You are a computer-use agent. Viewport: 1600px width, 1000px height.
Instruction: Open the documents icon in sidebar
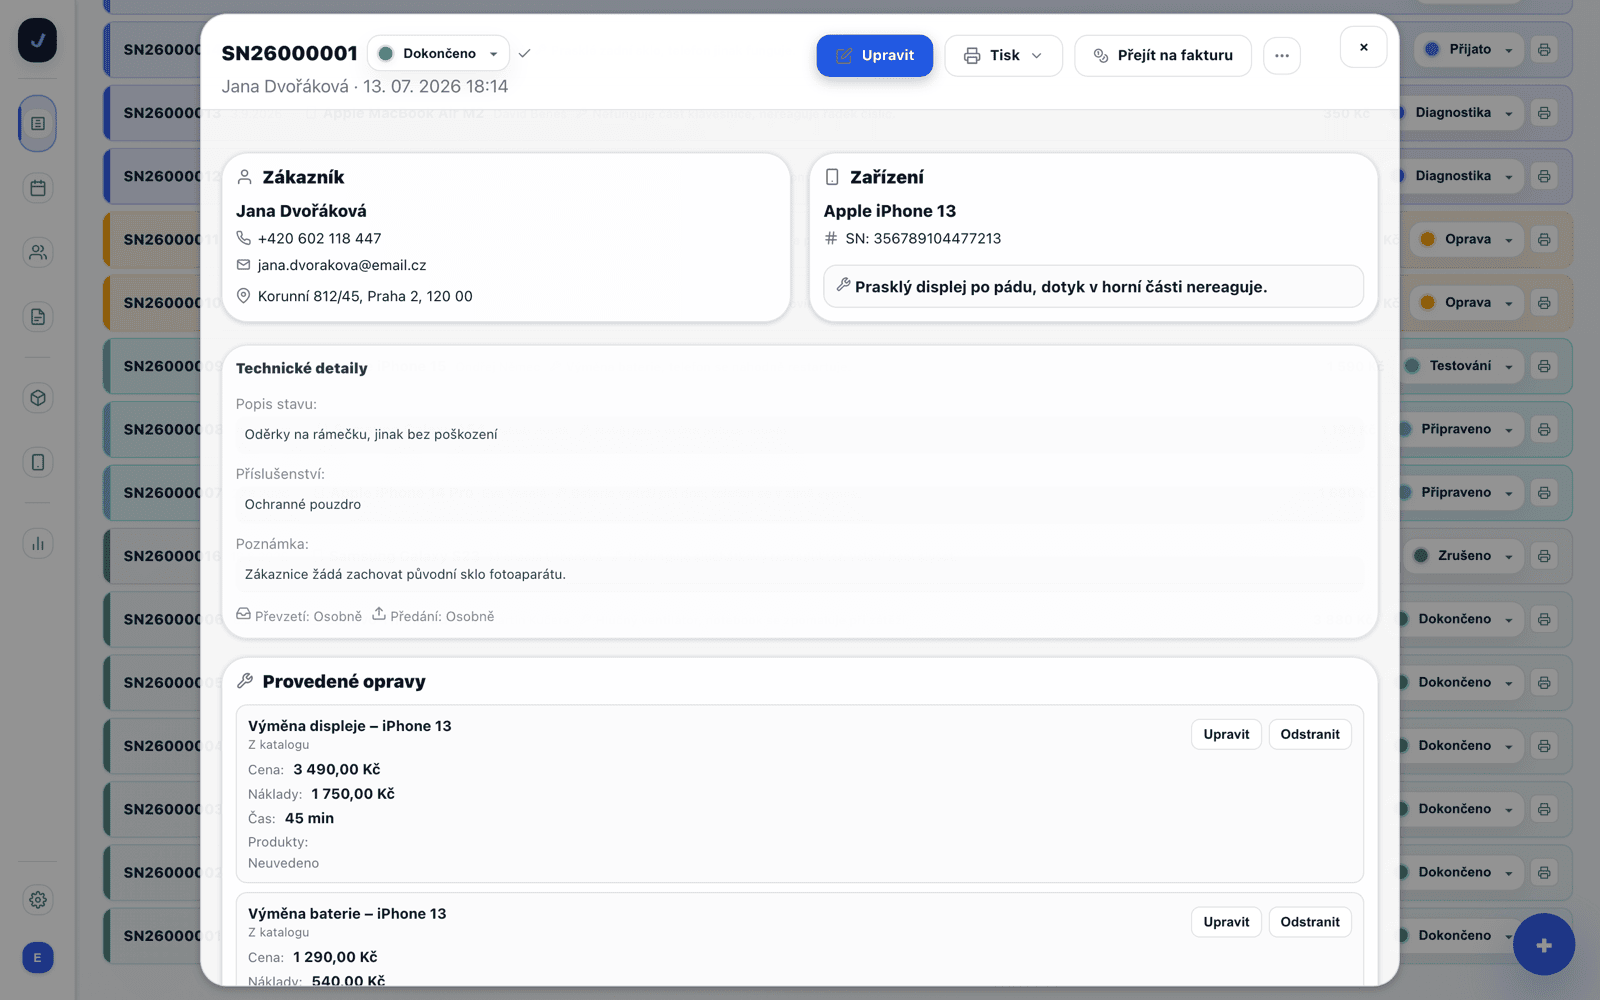click(38, 317)
